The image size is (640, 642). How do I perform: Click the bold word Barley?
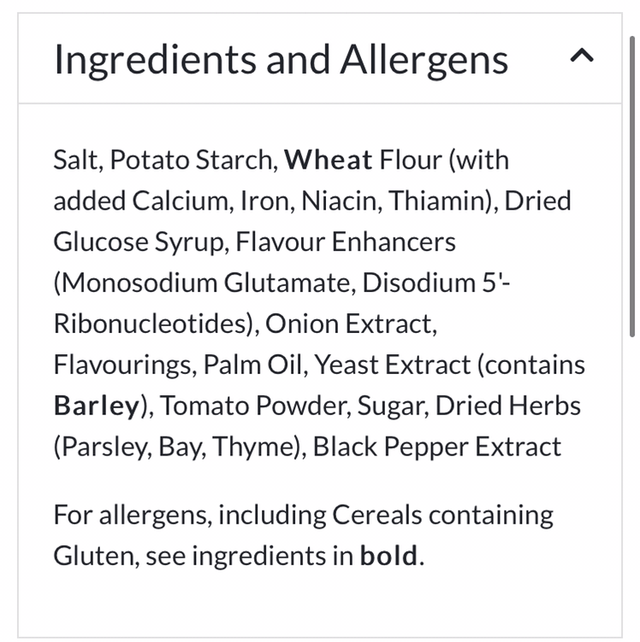(x=97, y=406)
